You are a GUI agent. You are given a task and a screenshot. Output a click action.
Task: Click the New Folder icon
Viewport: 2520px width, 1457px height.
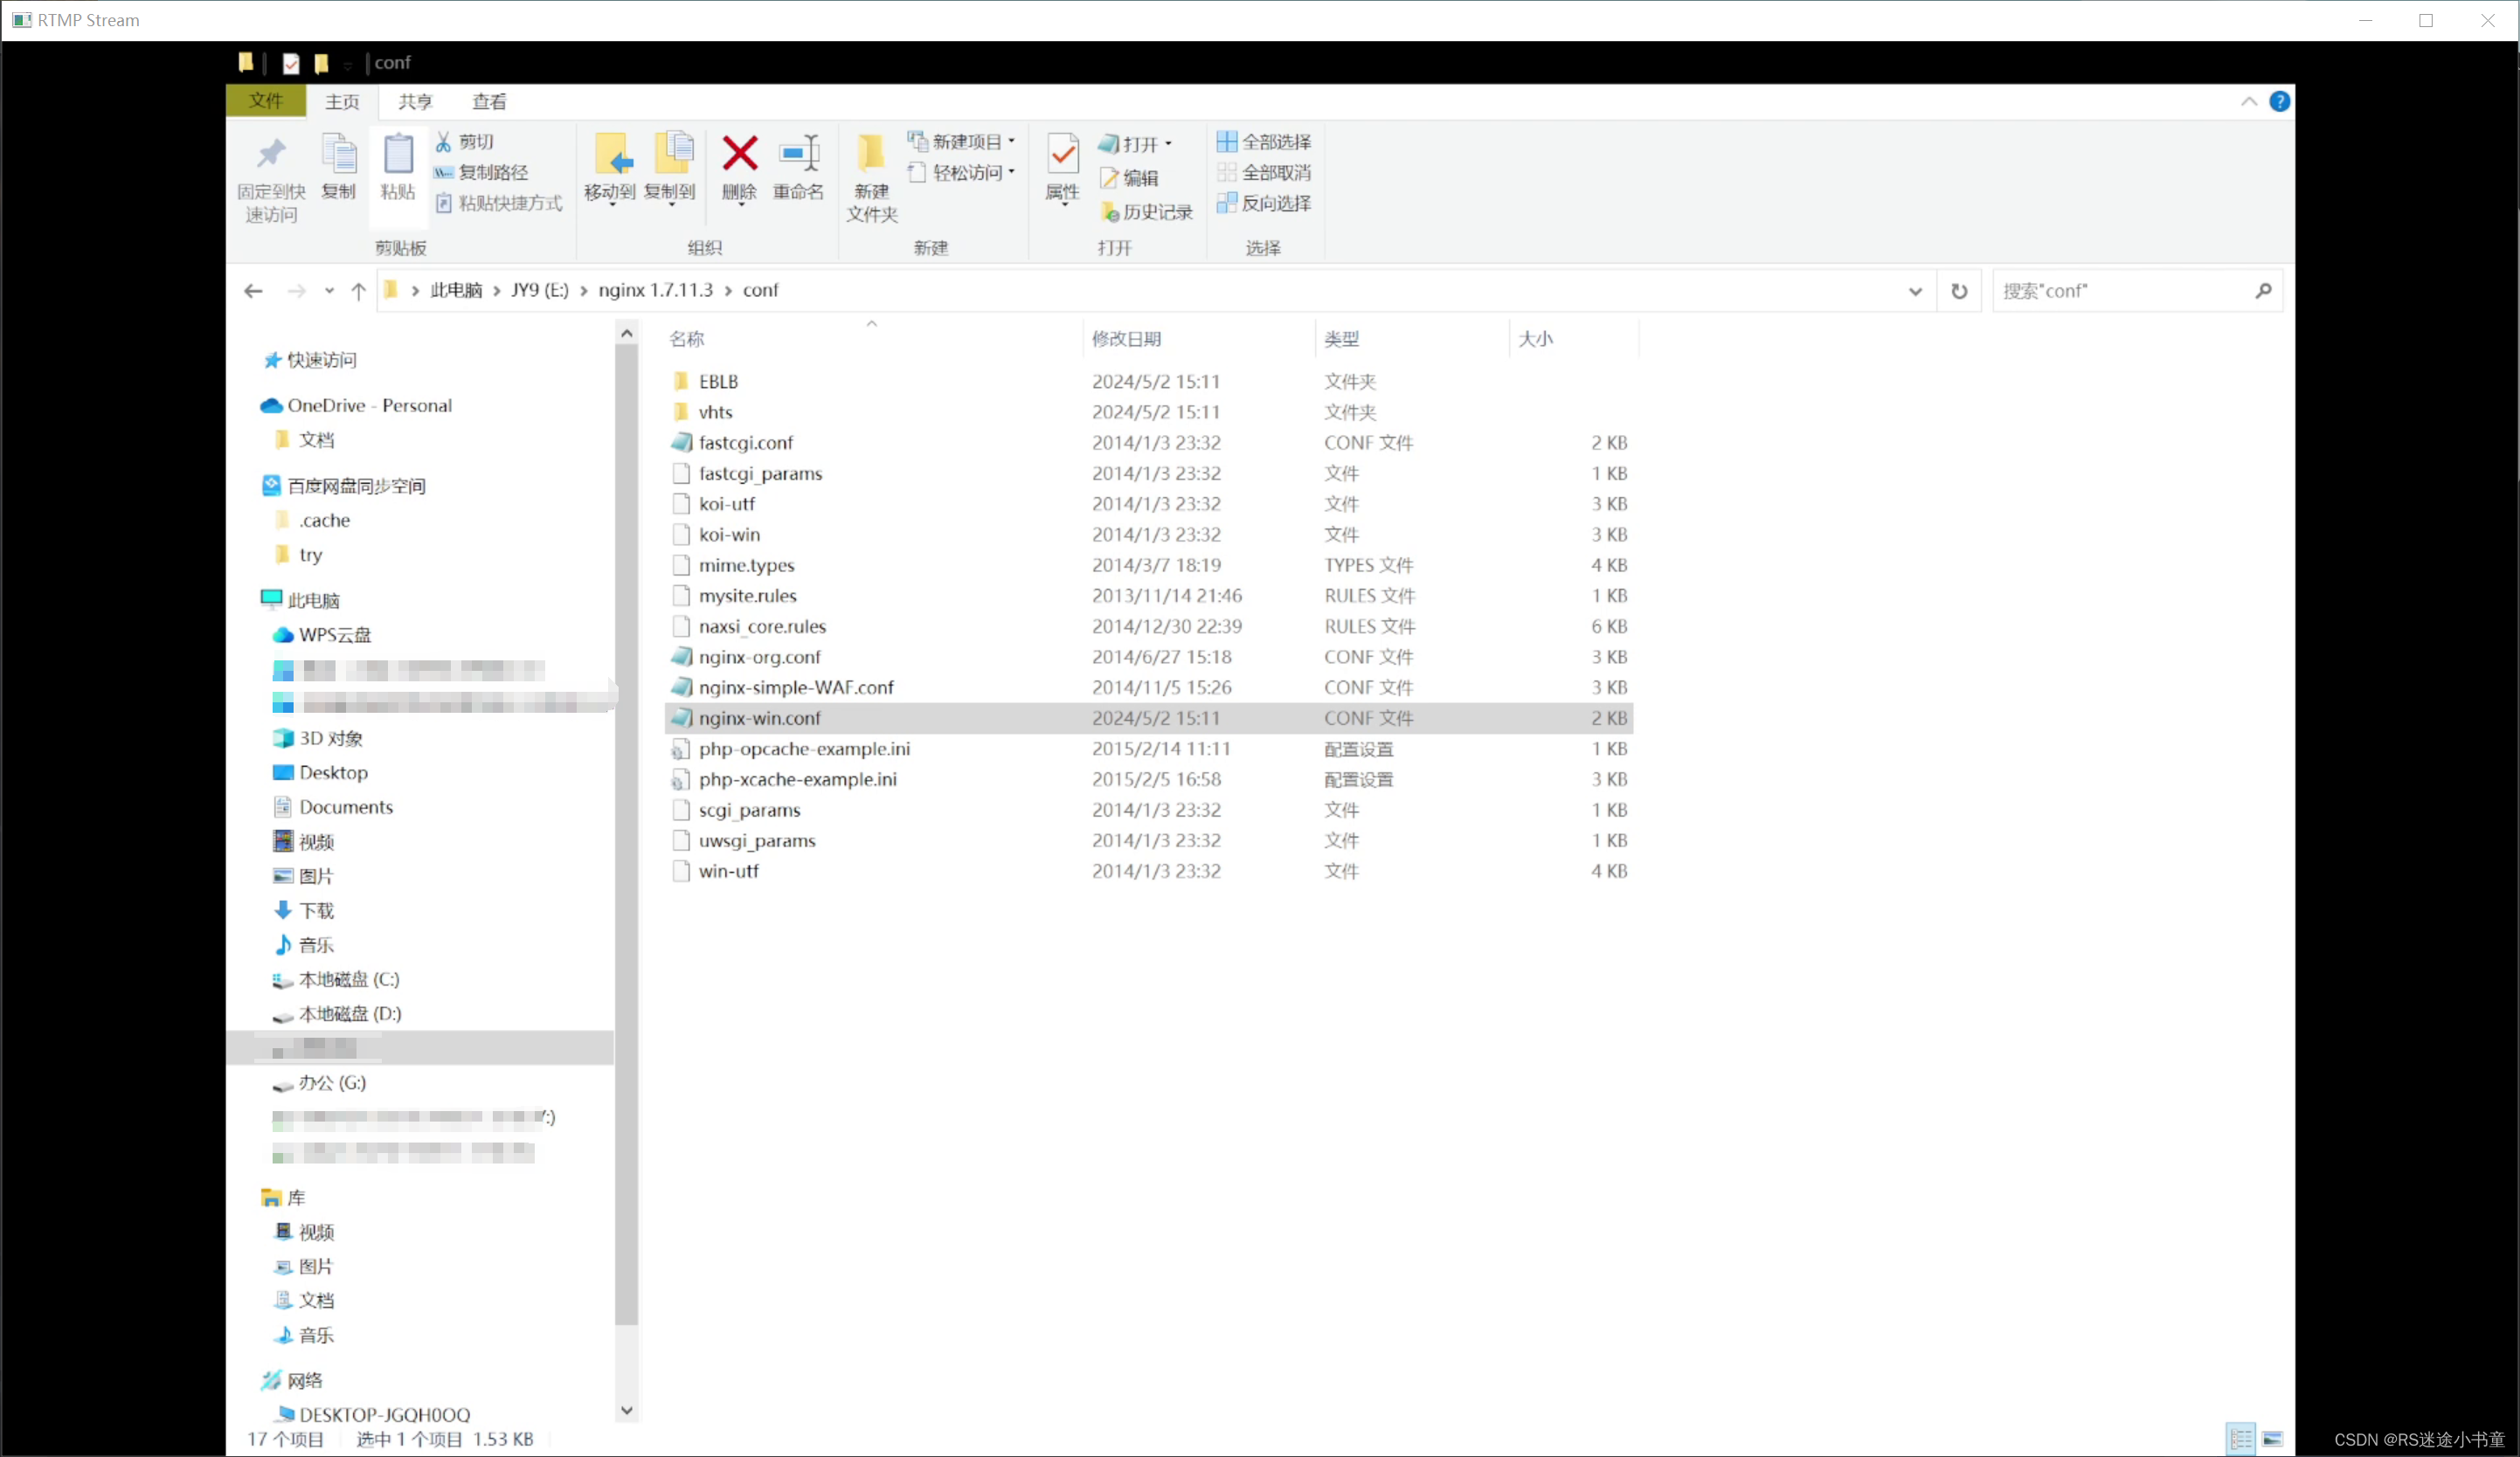click(x=871, y=155)
